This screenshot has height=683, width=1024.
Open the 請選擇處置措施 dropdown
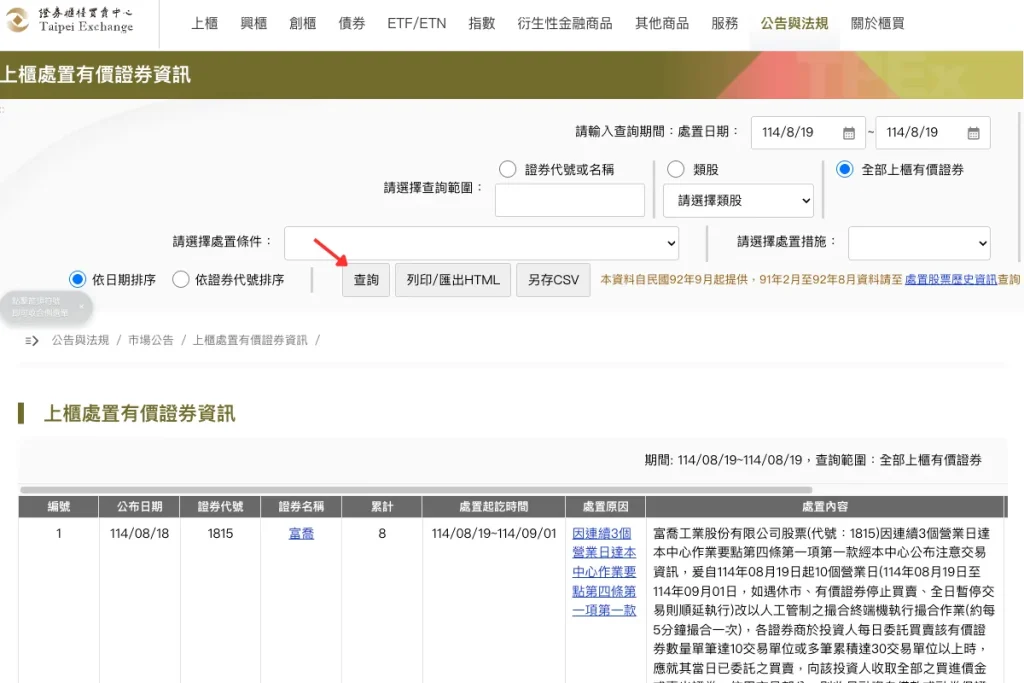click(x=919, y=243)
